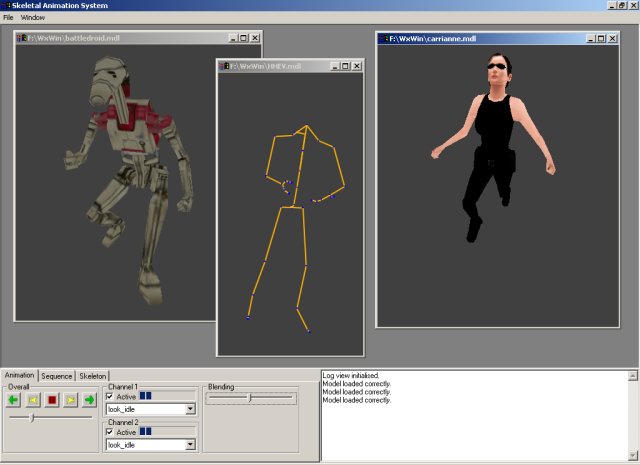Click the battledroid.mdl window icon
Viewport: 640px width, 465px height.
click(x=22, y=38)
